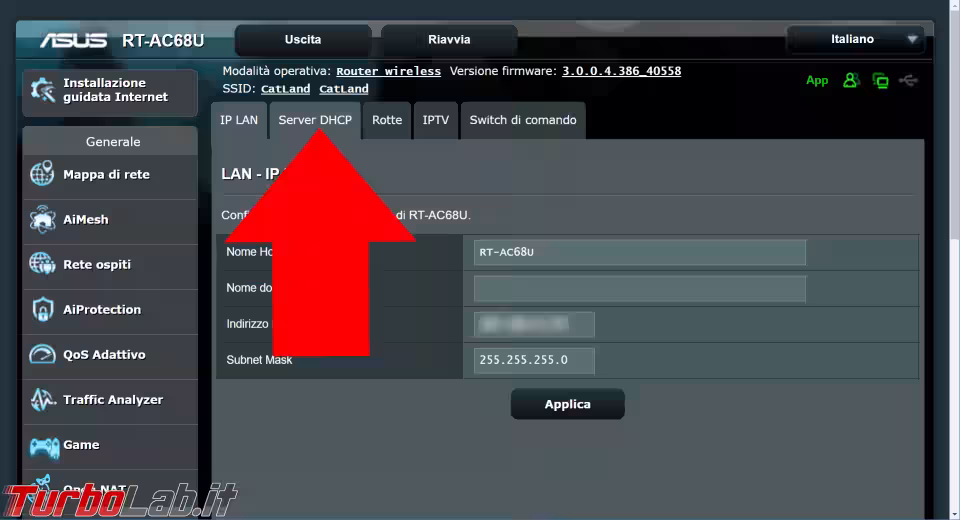Click the Uscita logout button
Image resolution: width=960 pixels, height=520 pixels.
303,40
